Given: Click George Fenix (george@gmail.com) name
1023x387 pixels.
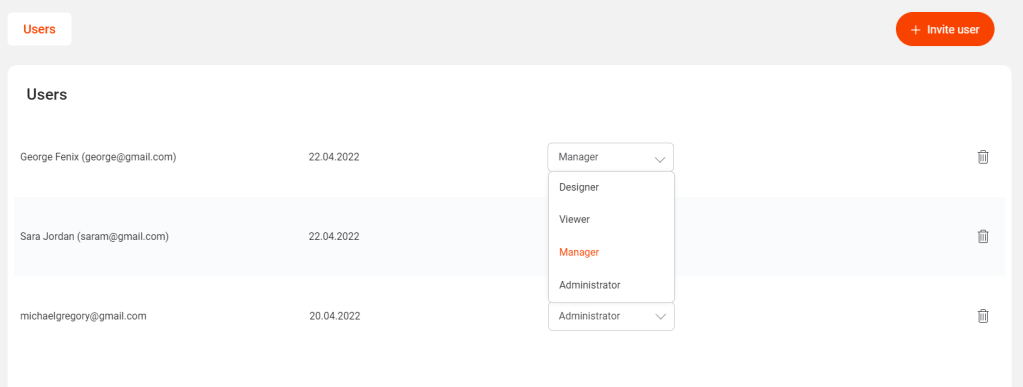Looking at the screenshot, I should 99,157.
